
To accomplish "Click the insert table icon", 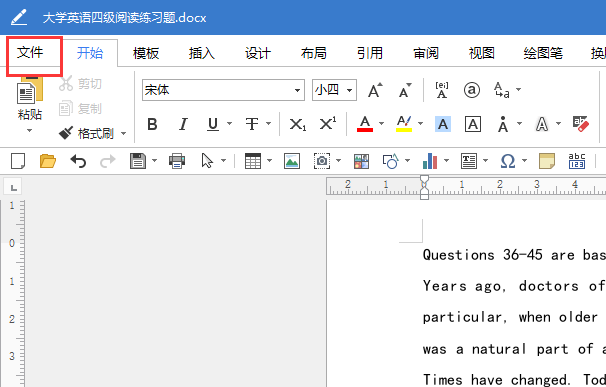I will [253, 161].
